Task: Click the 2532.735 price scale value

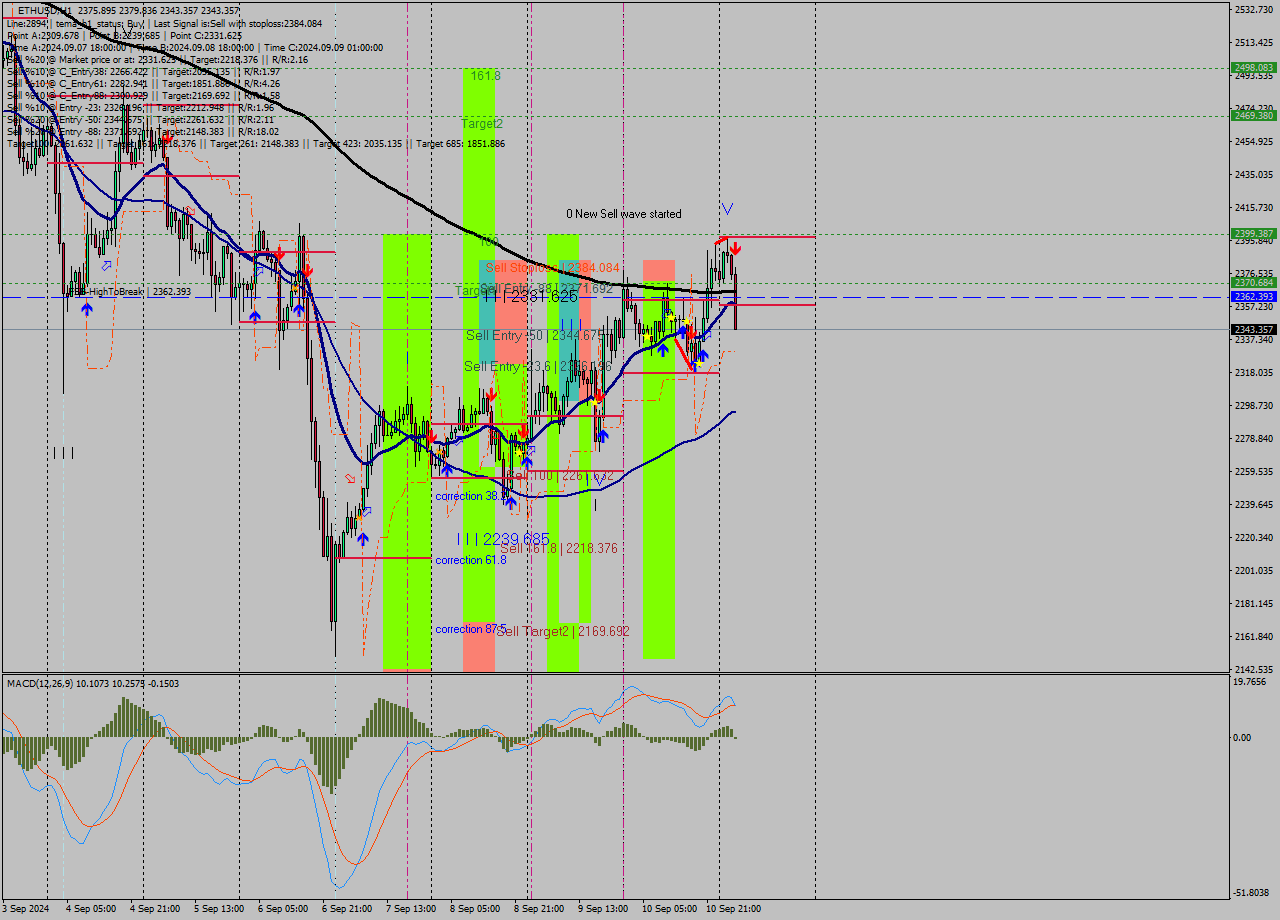Action: [x=1253, y=10]
